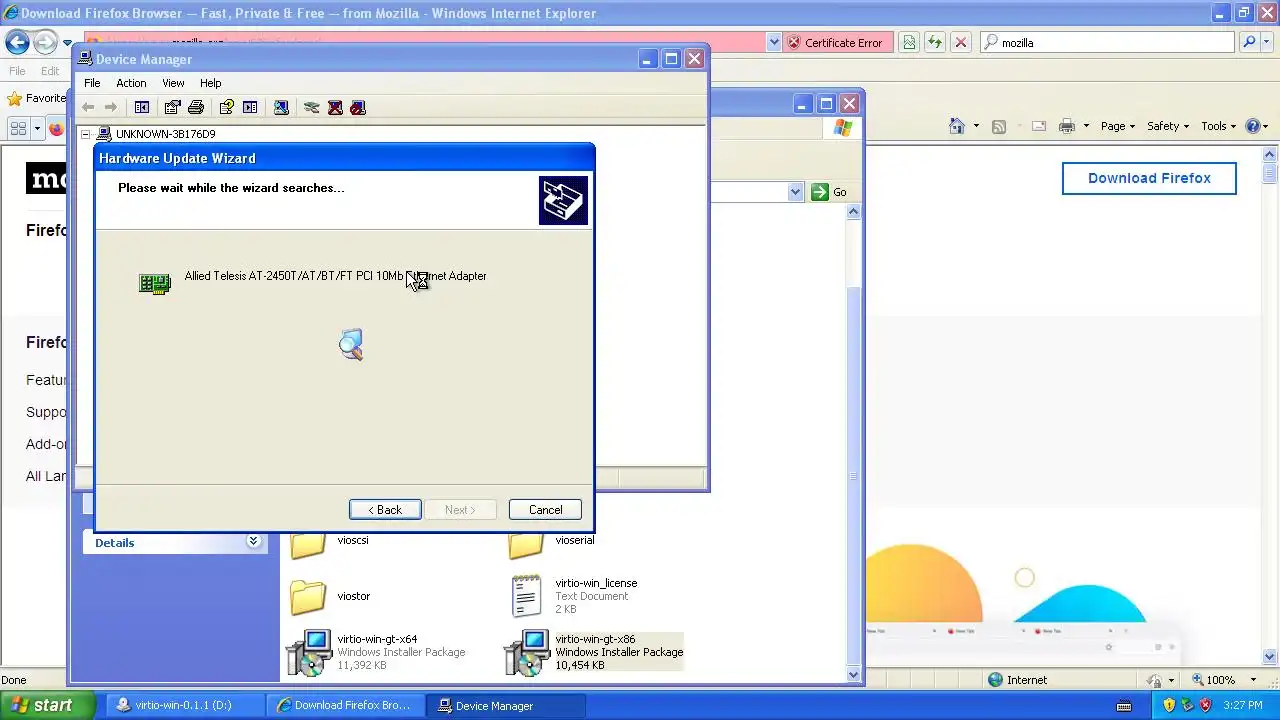Open the Page menu in IE command bar

[x=1118, y=126]
